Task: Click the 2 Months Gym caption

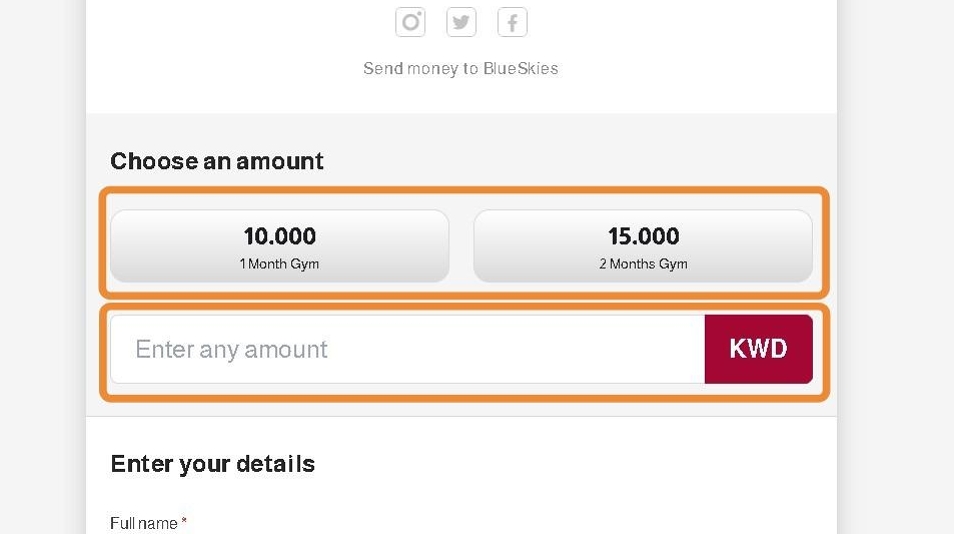Action: point(643,265)
